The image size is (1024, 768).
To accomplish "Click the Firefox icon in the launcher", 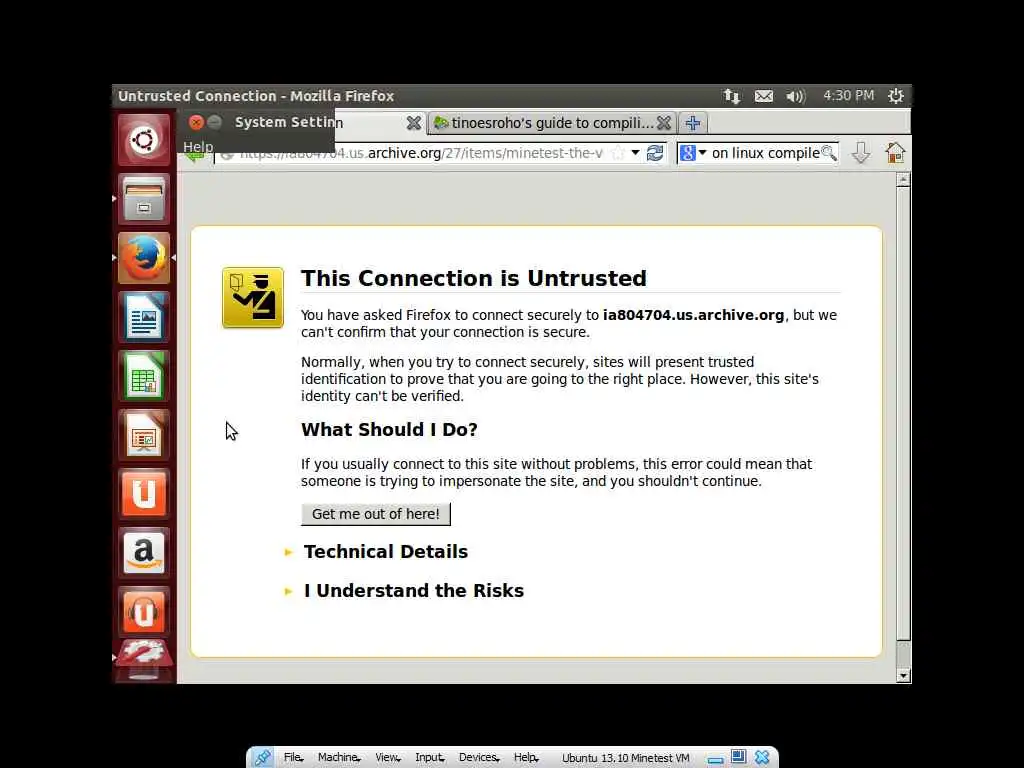I will (x=144, y=258).
